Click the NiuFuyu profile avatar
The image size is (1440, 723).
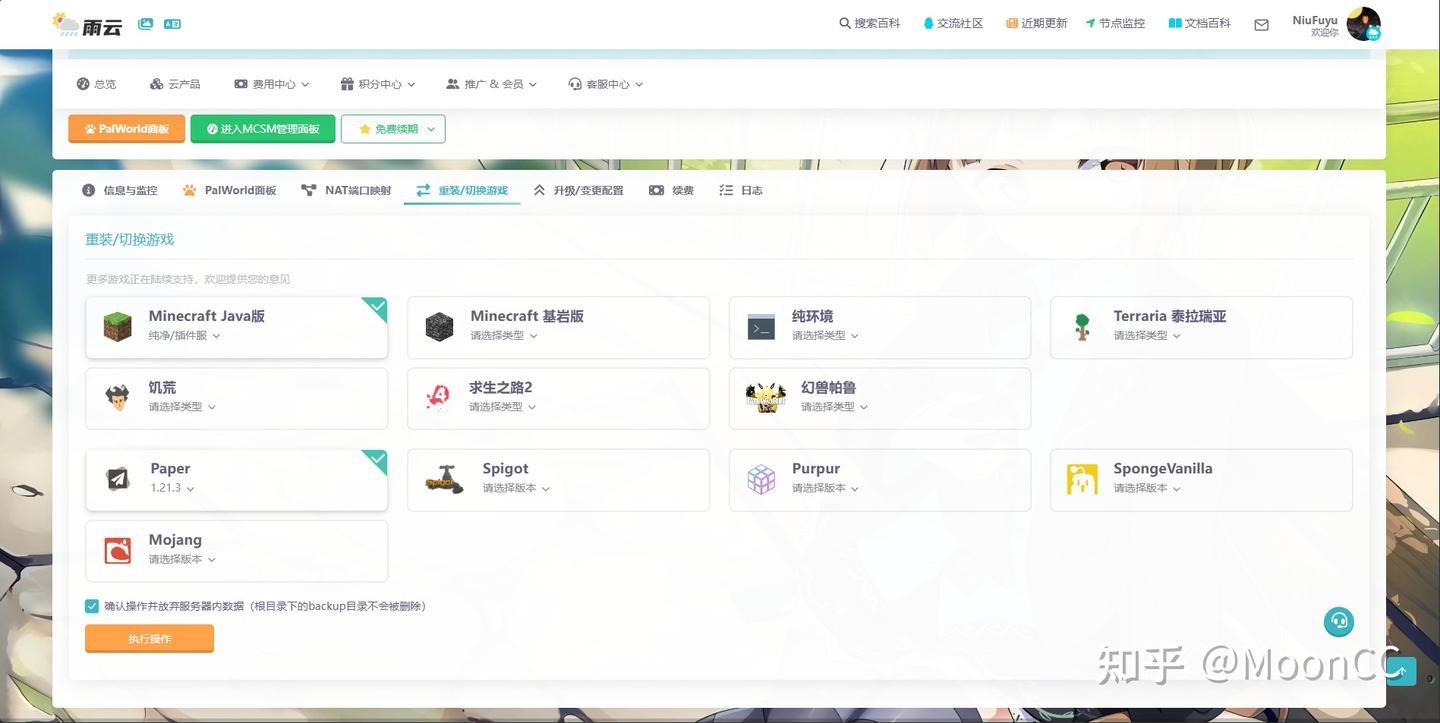click(1365, 24)
